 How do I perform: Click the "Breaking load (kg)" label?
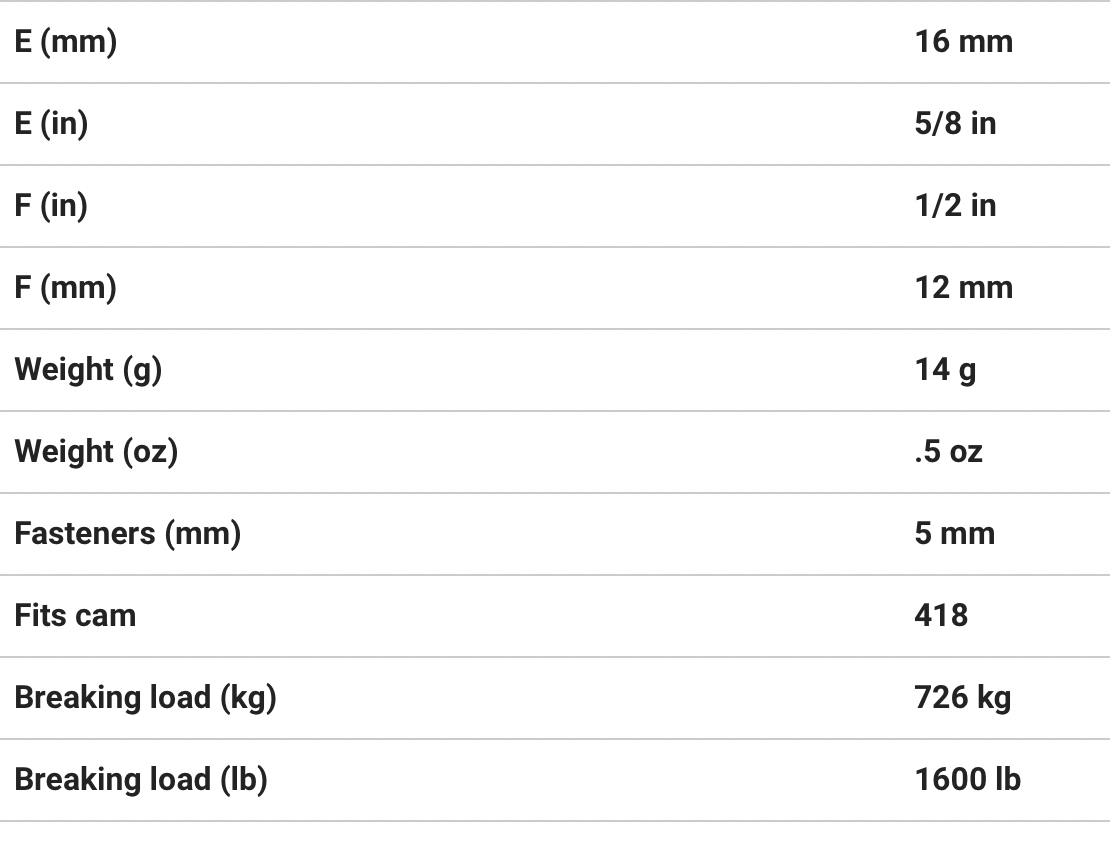pyautogui.click(x=145, y=698)
